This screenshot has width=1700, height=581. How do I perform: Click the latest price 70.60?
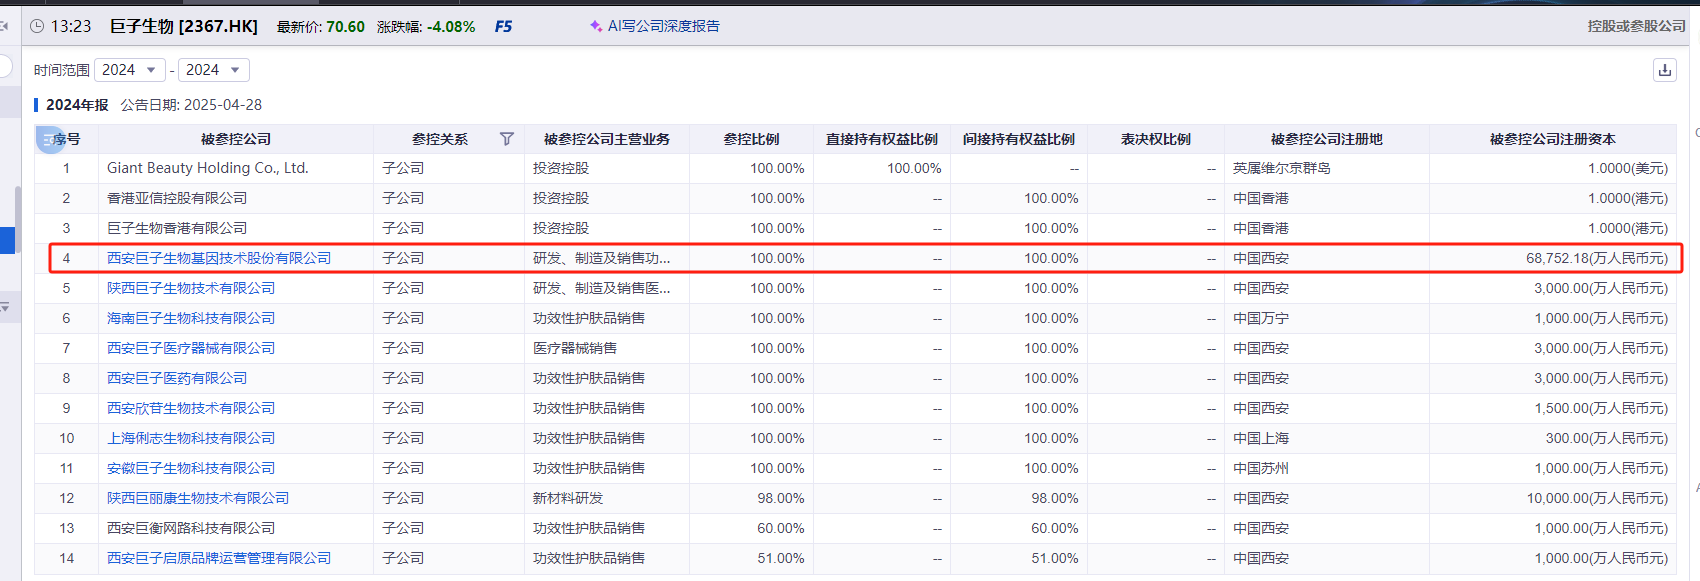(346, 27)
